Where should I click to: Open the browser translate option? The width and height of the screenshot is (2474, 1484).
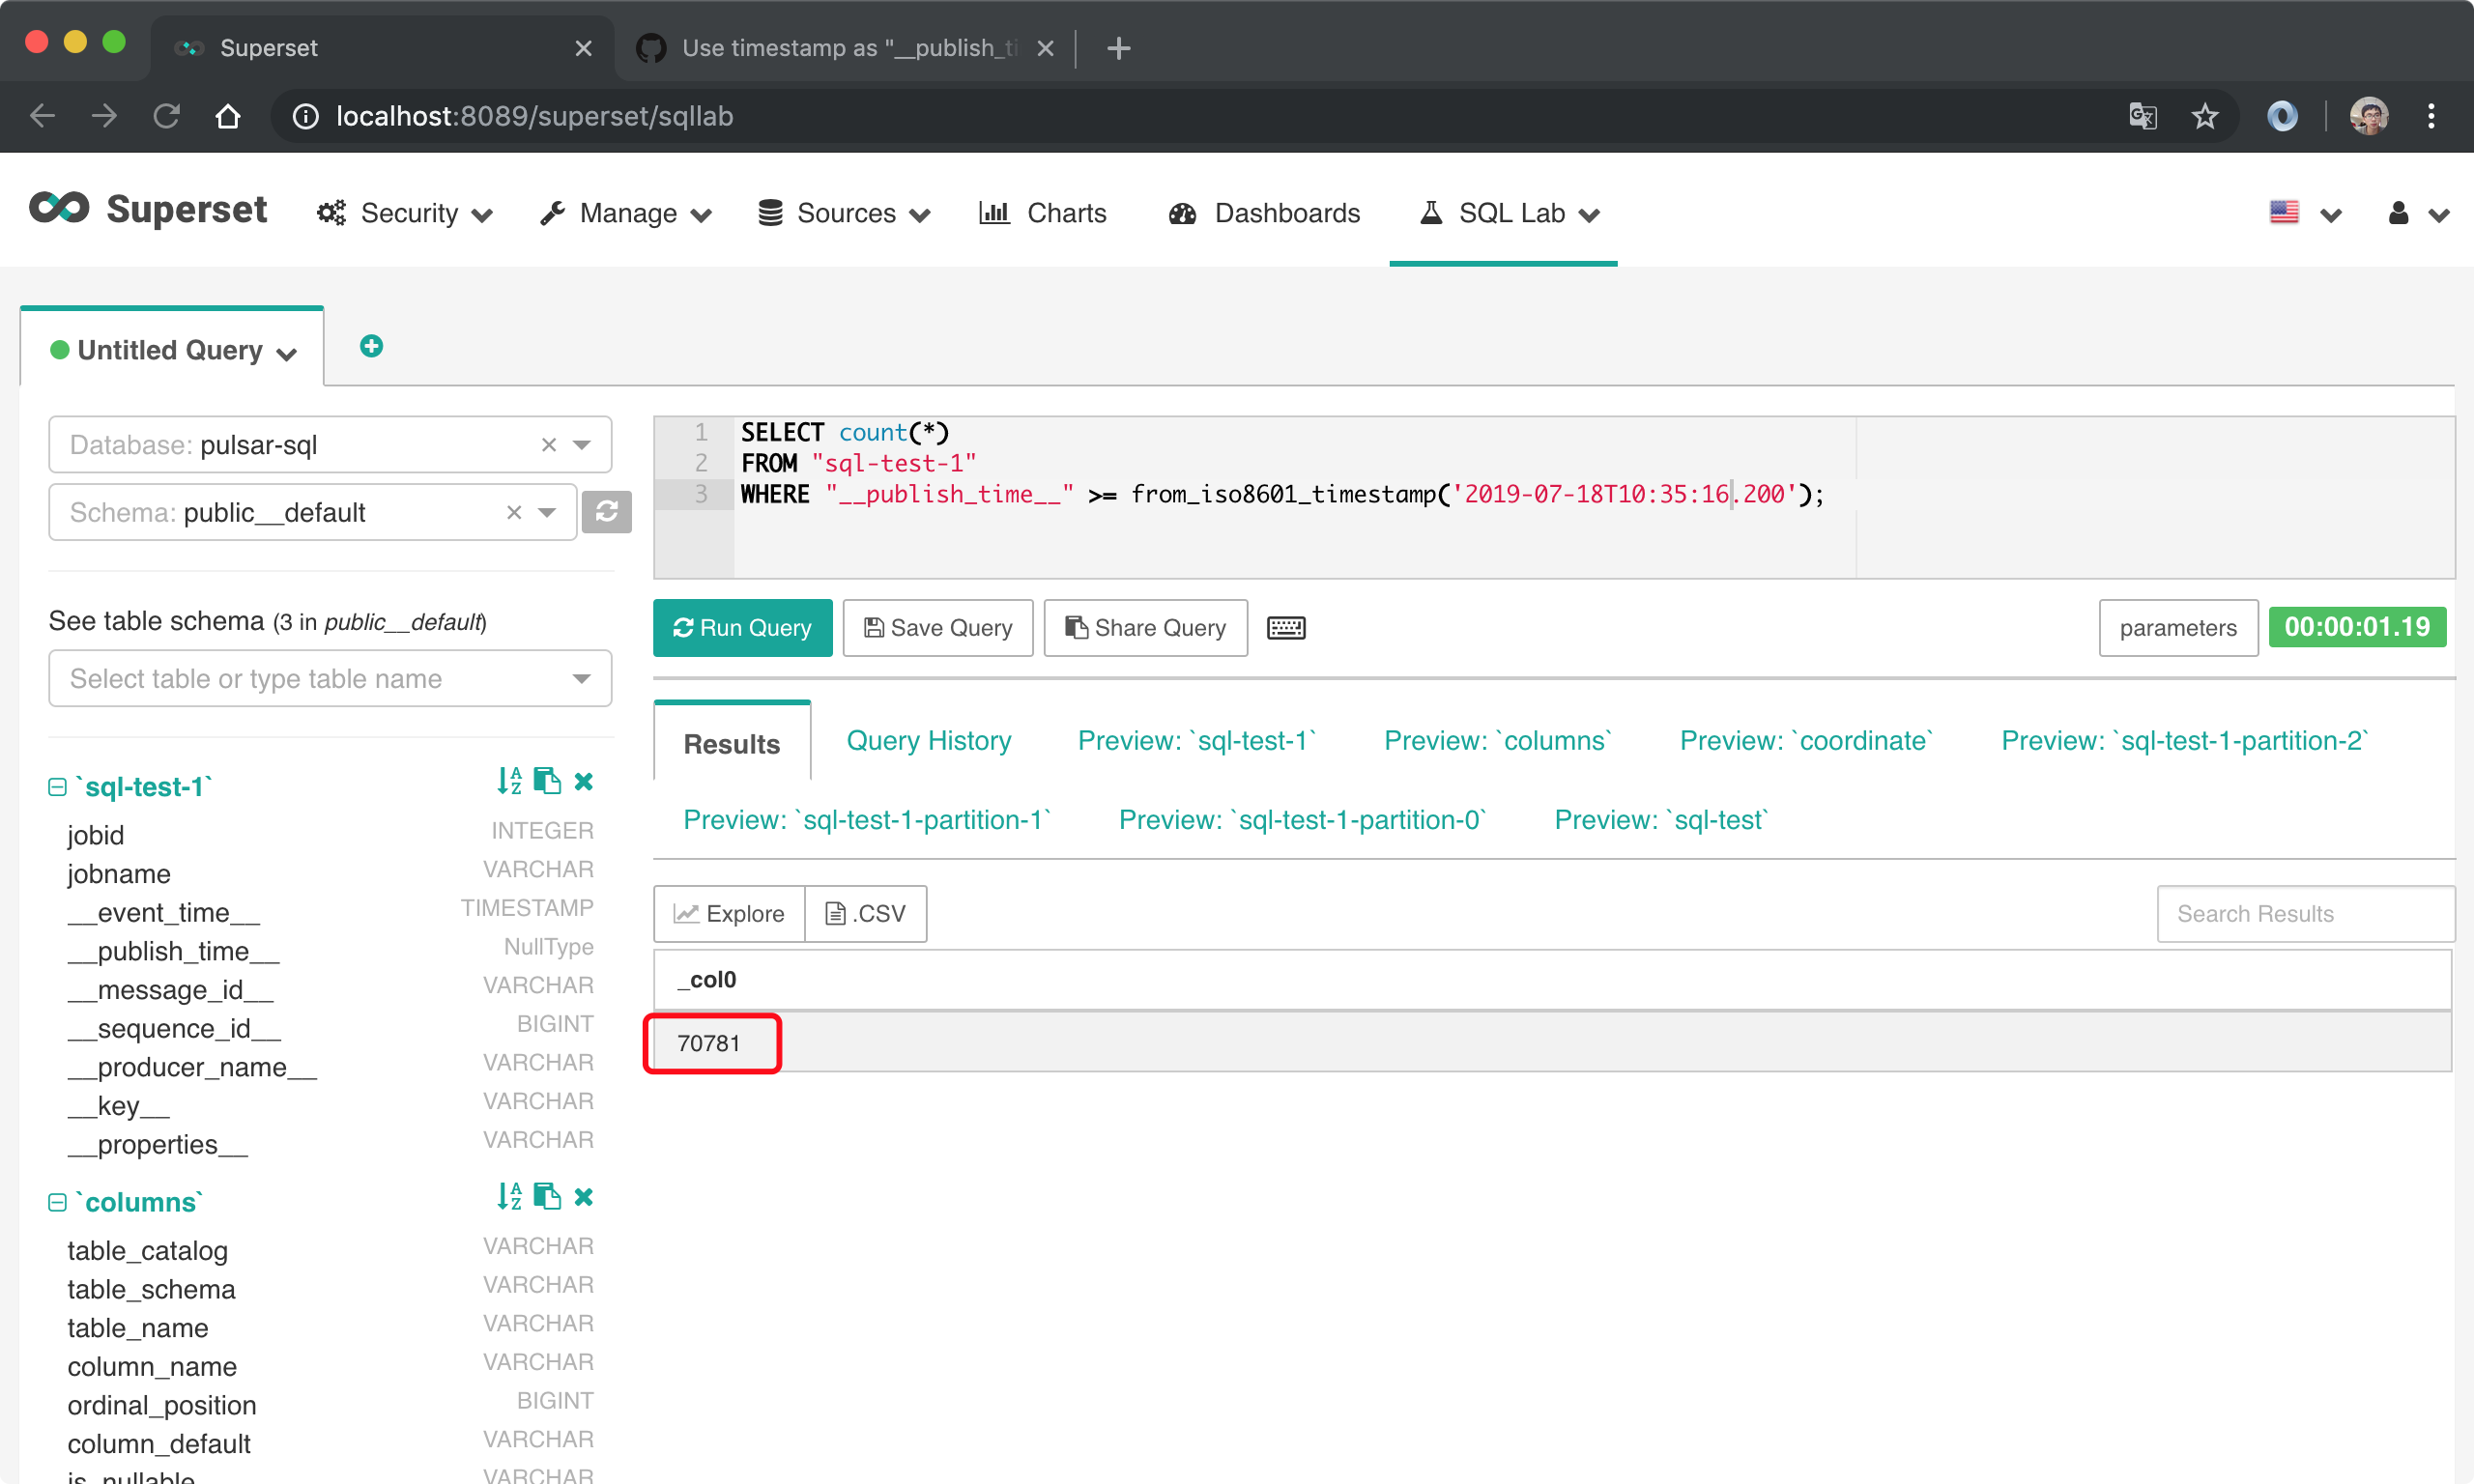2142,117
